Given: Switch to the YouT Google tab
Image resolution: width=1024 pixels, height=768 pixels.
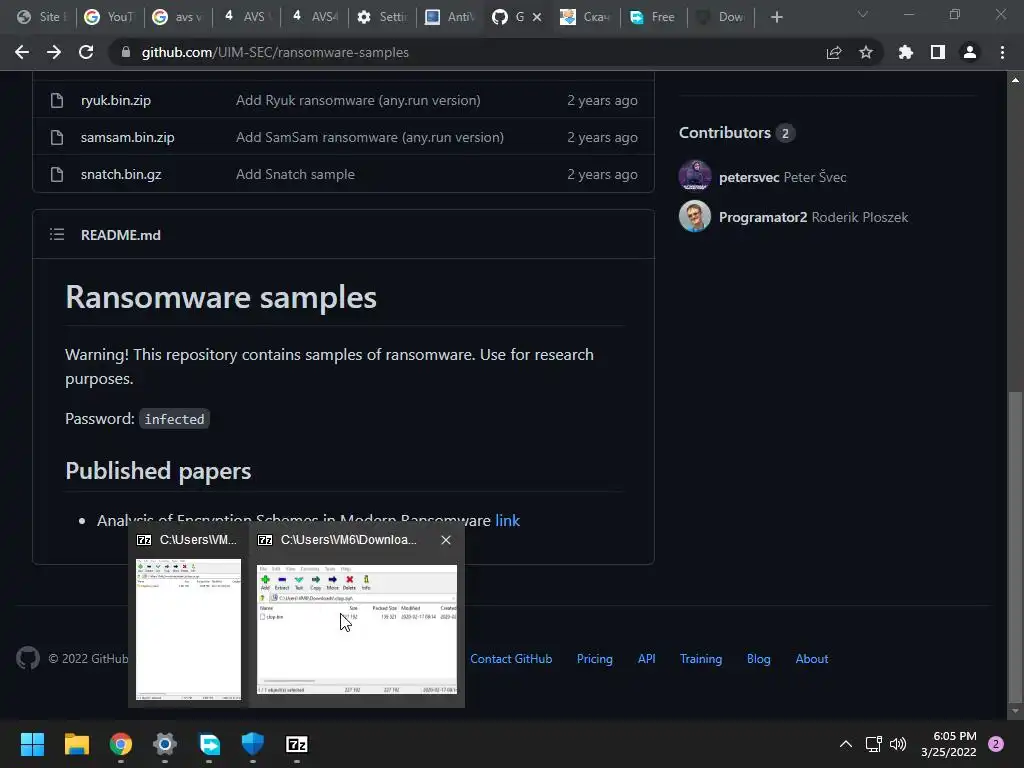Looking at the screenshot, I should tap(110, 17).
